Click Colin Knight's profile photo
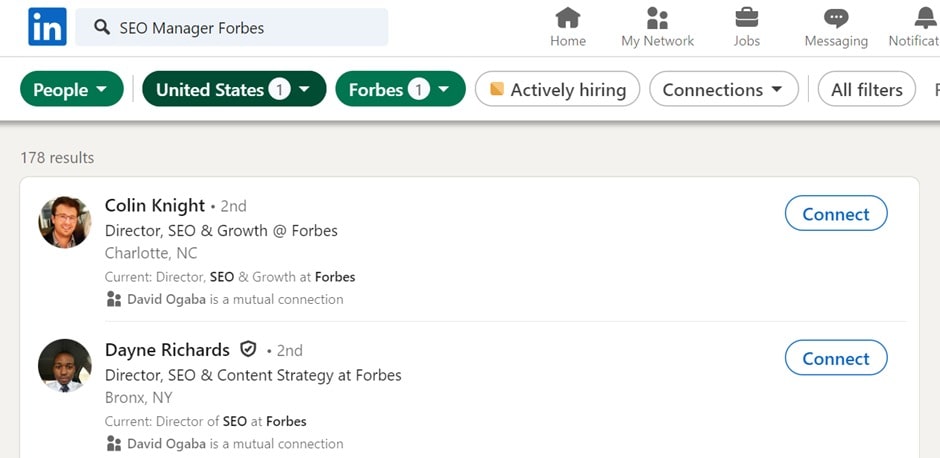 coord(65,222)
